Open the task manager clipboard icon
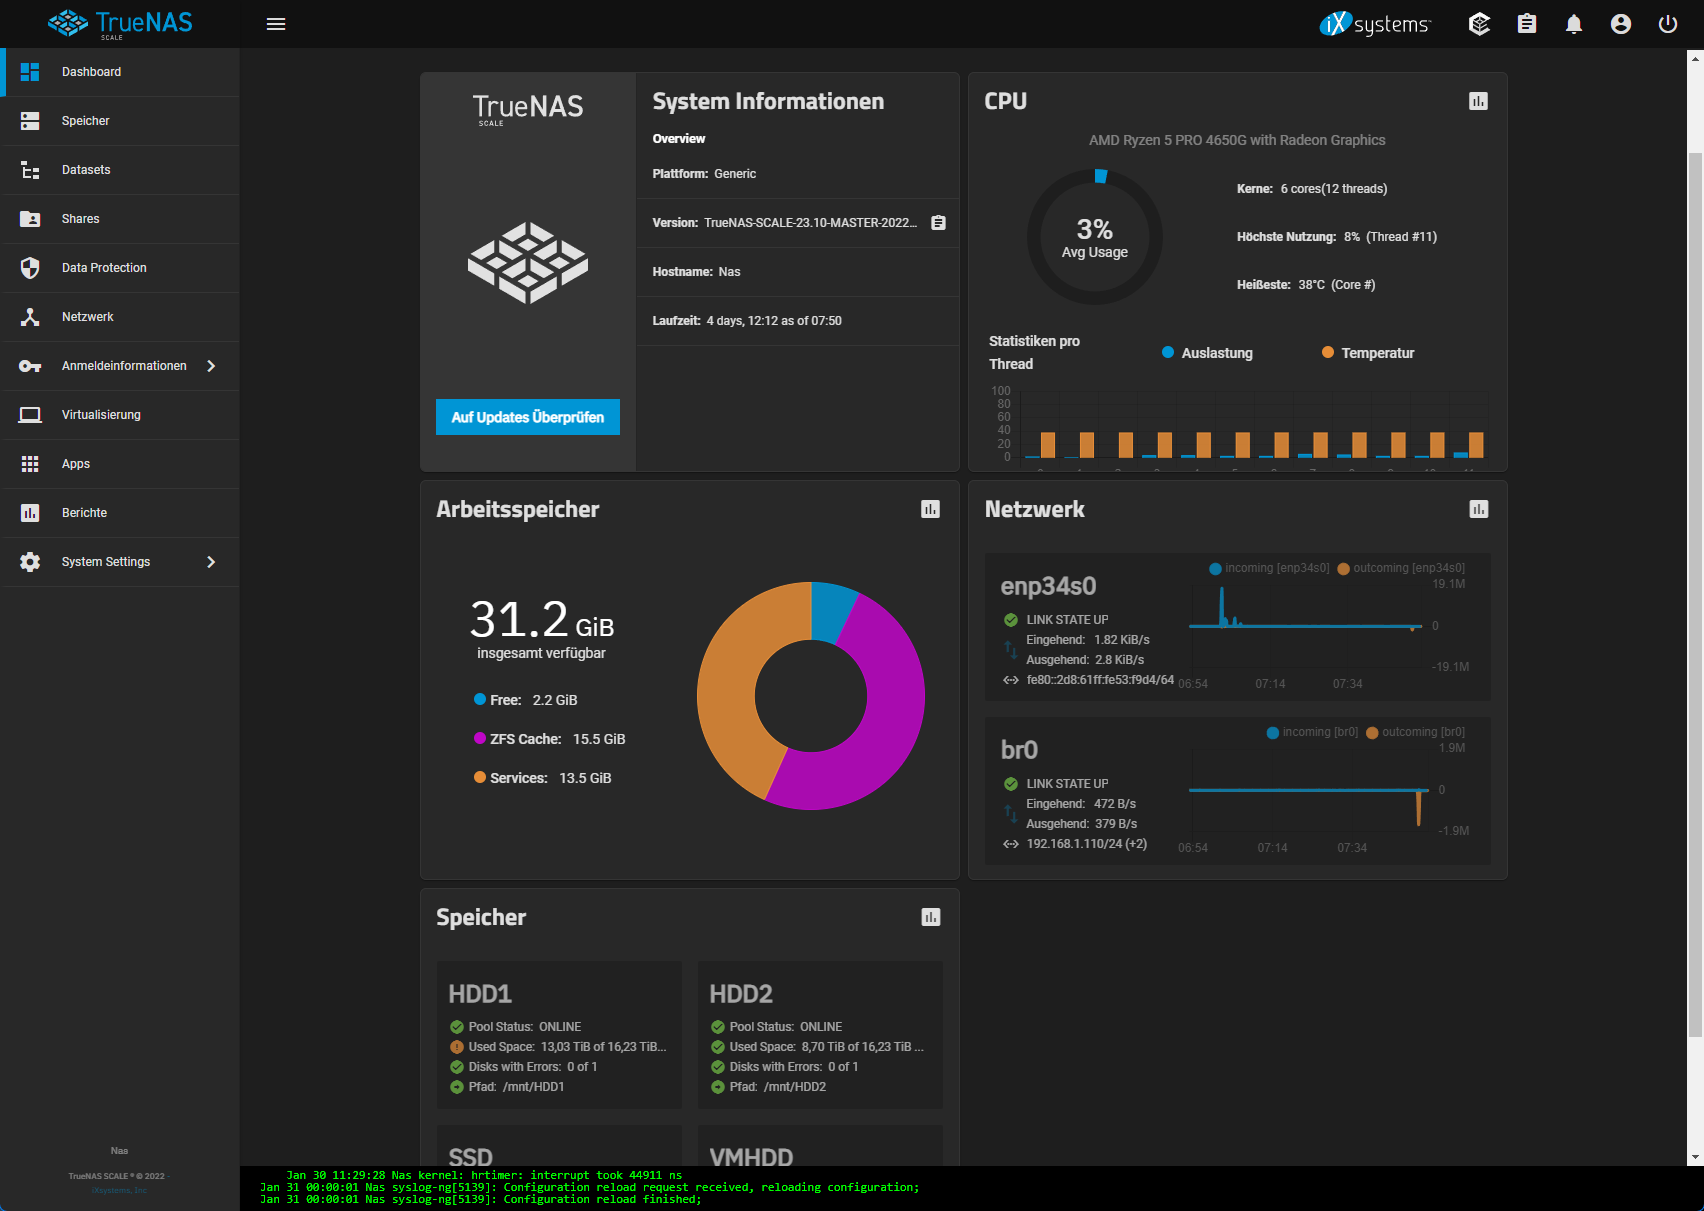 pos(1527,24)
